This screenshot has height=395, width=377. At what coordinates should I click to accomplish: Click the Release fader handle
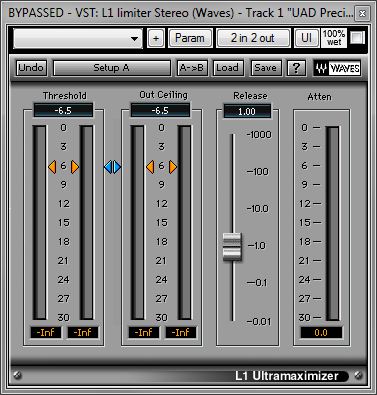click(x=232, y=247)
